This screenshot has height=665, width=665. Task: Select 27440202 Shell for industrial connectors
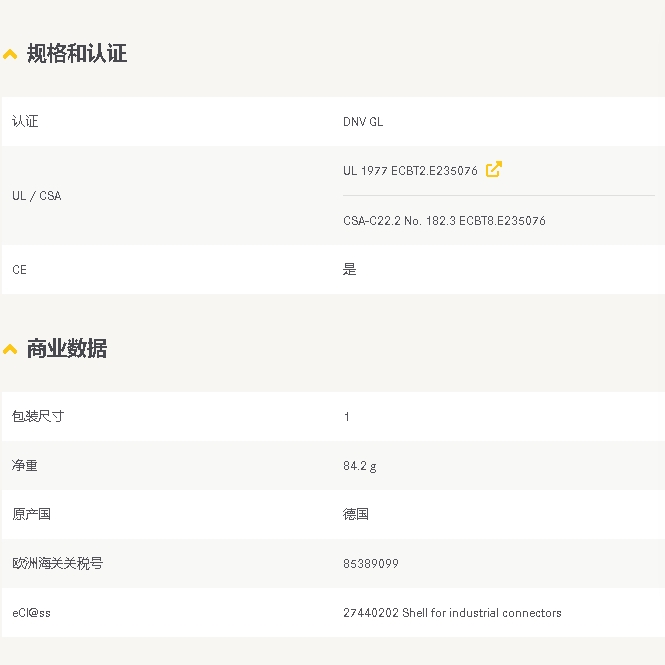pos(452,613)
